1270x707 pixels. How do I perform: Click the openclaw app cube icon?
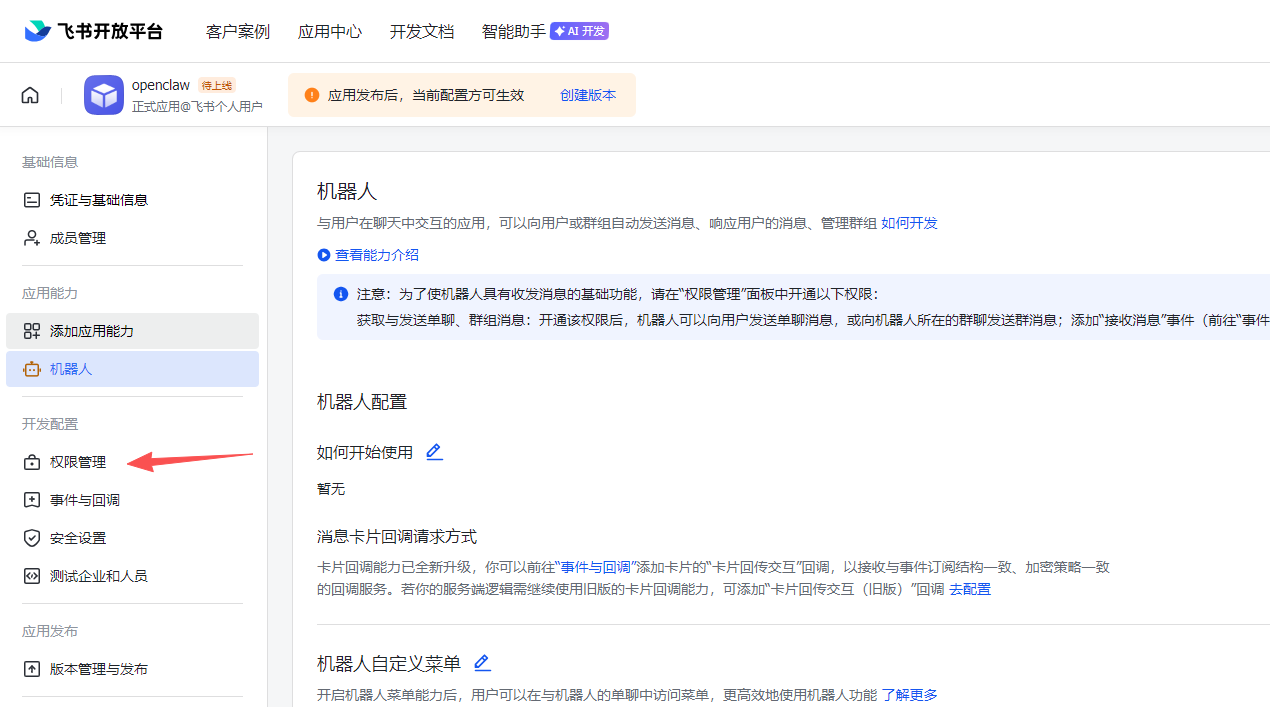[104, 95]
